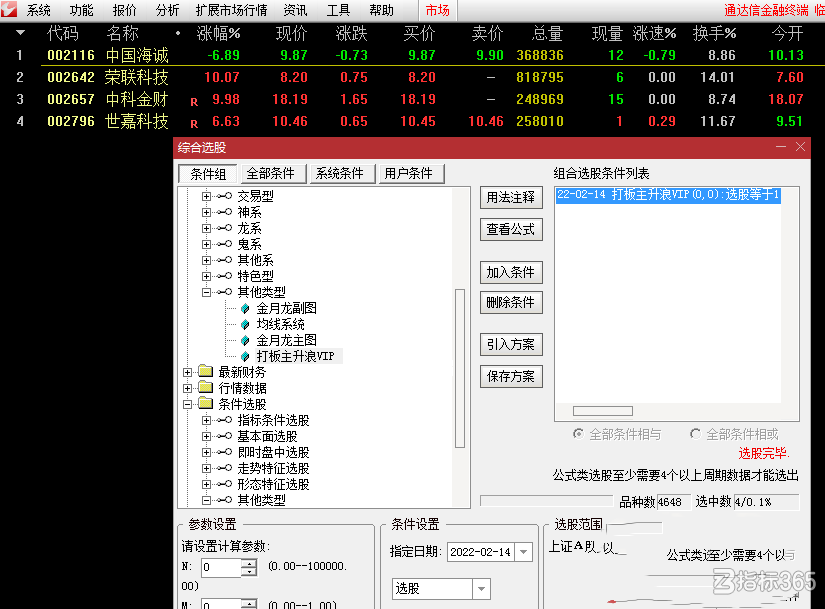Image resolution: width=825 pixels, height=609 pixels.
Task: Expand the 走势特征选股 tree node
Action: click(x=206, y=468)
